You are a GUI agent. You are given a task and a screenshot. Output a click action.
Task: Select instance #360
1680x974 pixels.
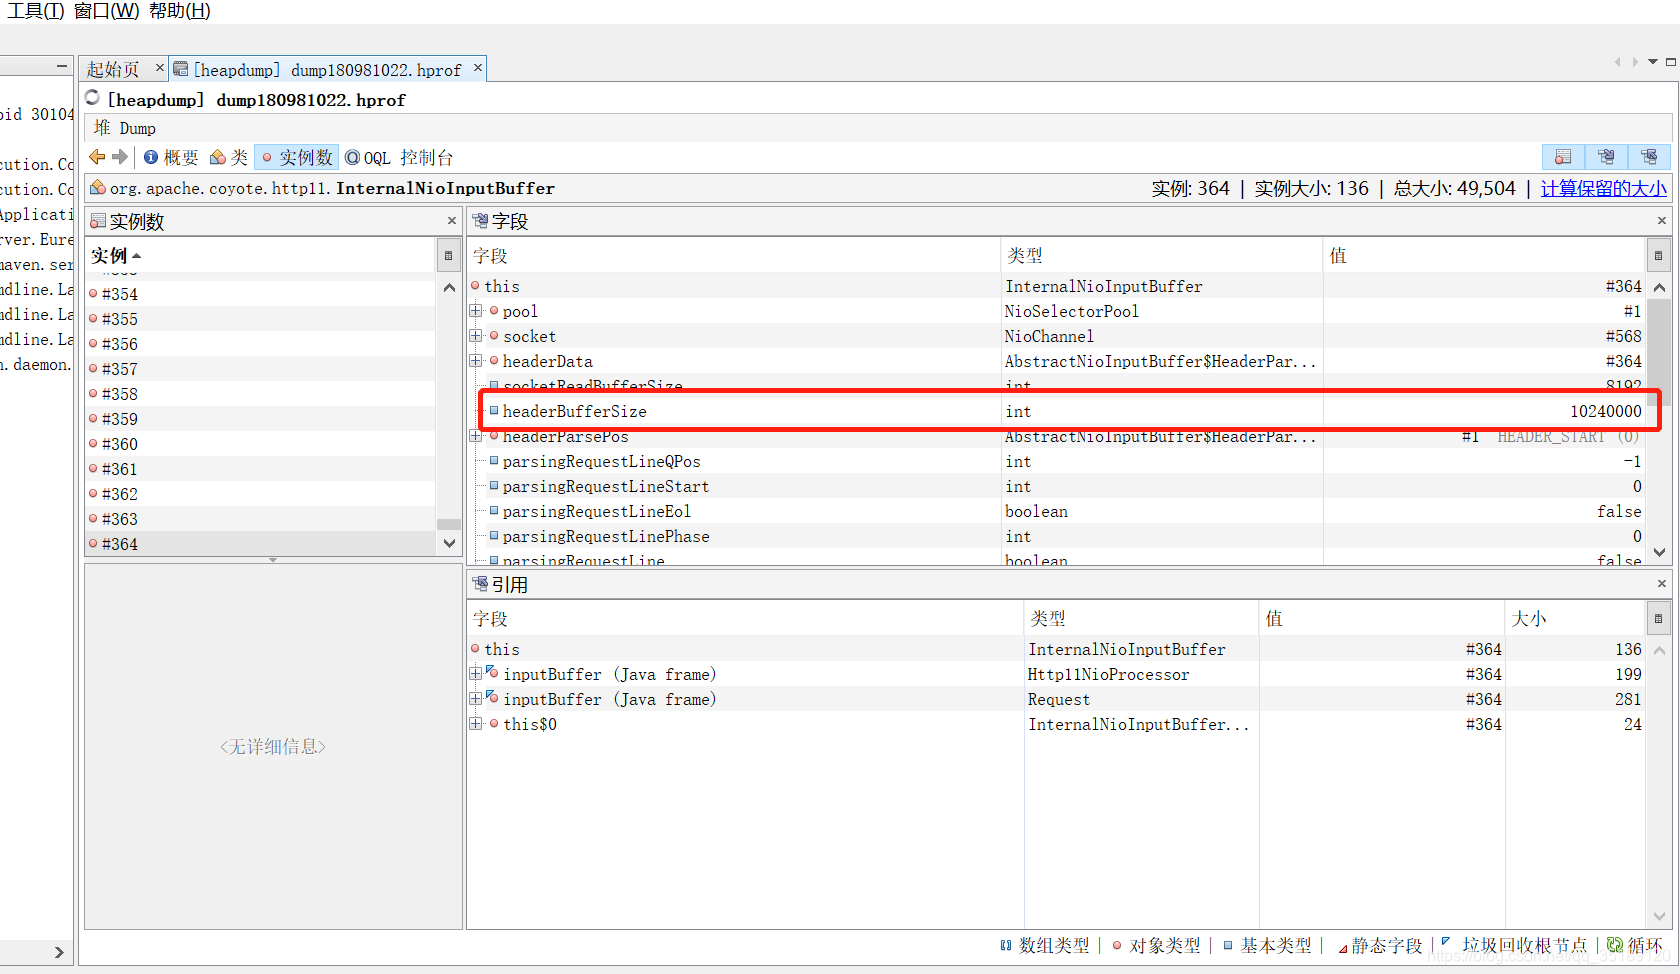coord(261,444)
